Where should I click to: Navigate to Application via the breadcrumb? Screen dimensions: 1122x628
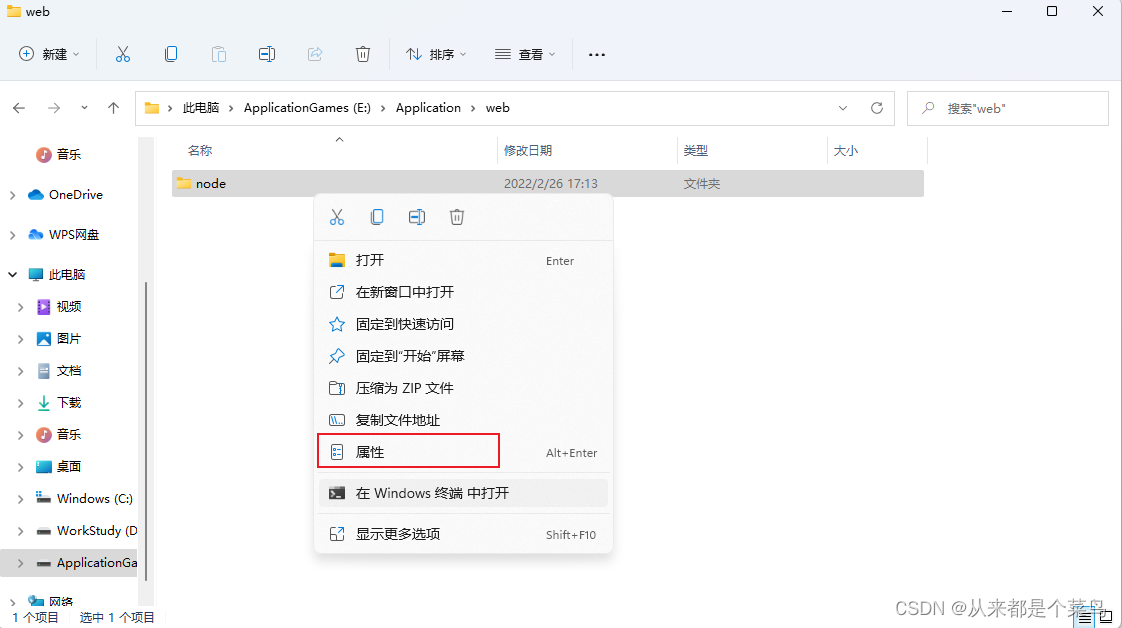[428, 108]
